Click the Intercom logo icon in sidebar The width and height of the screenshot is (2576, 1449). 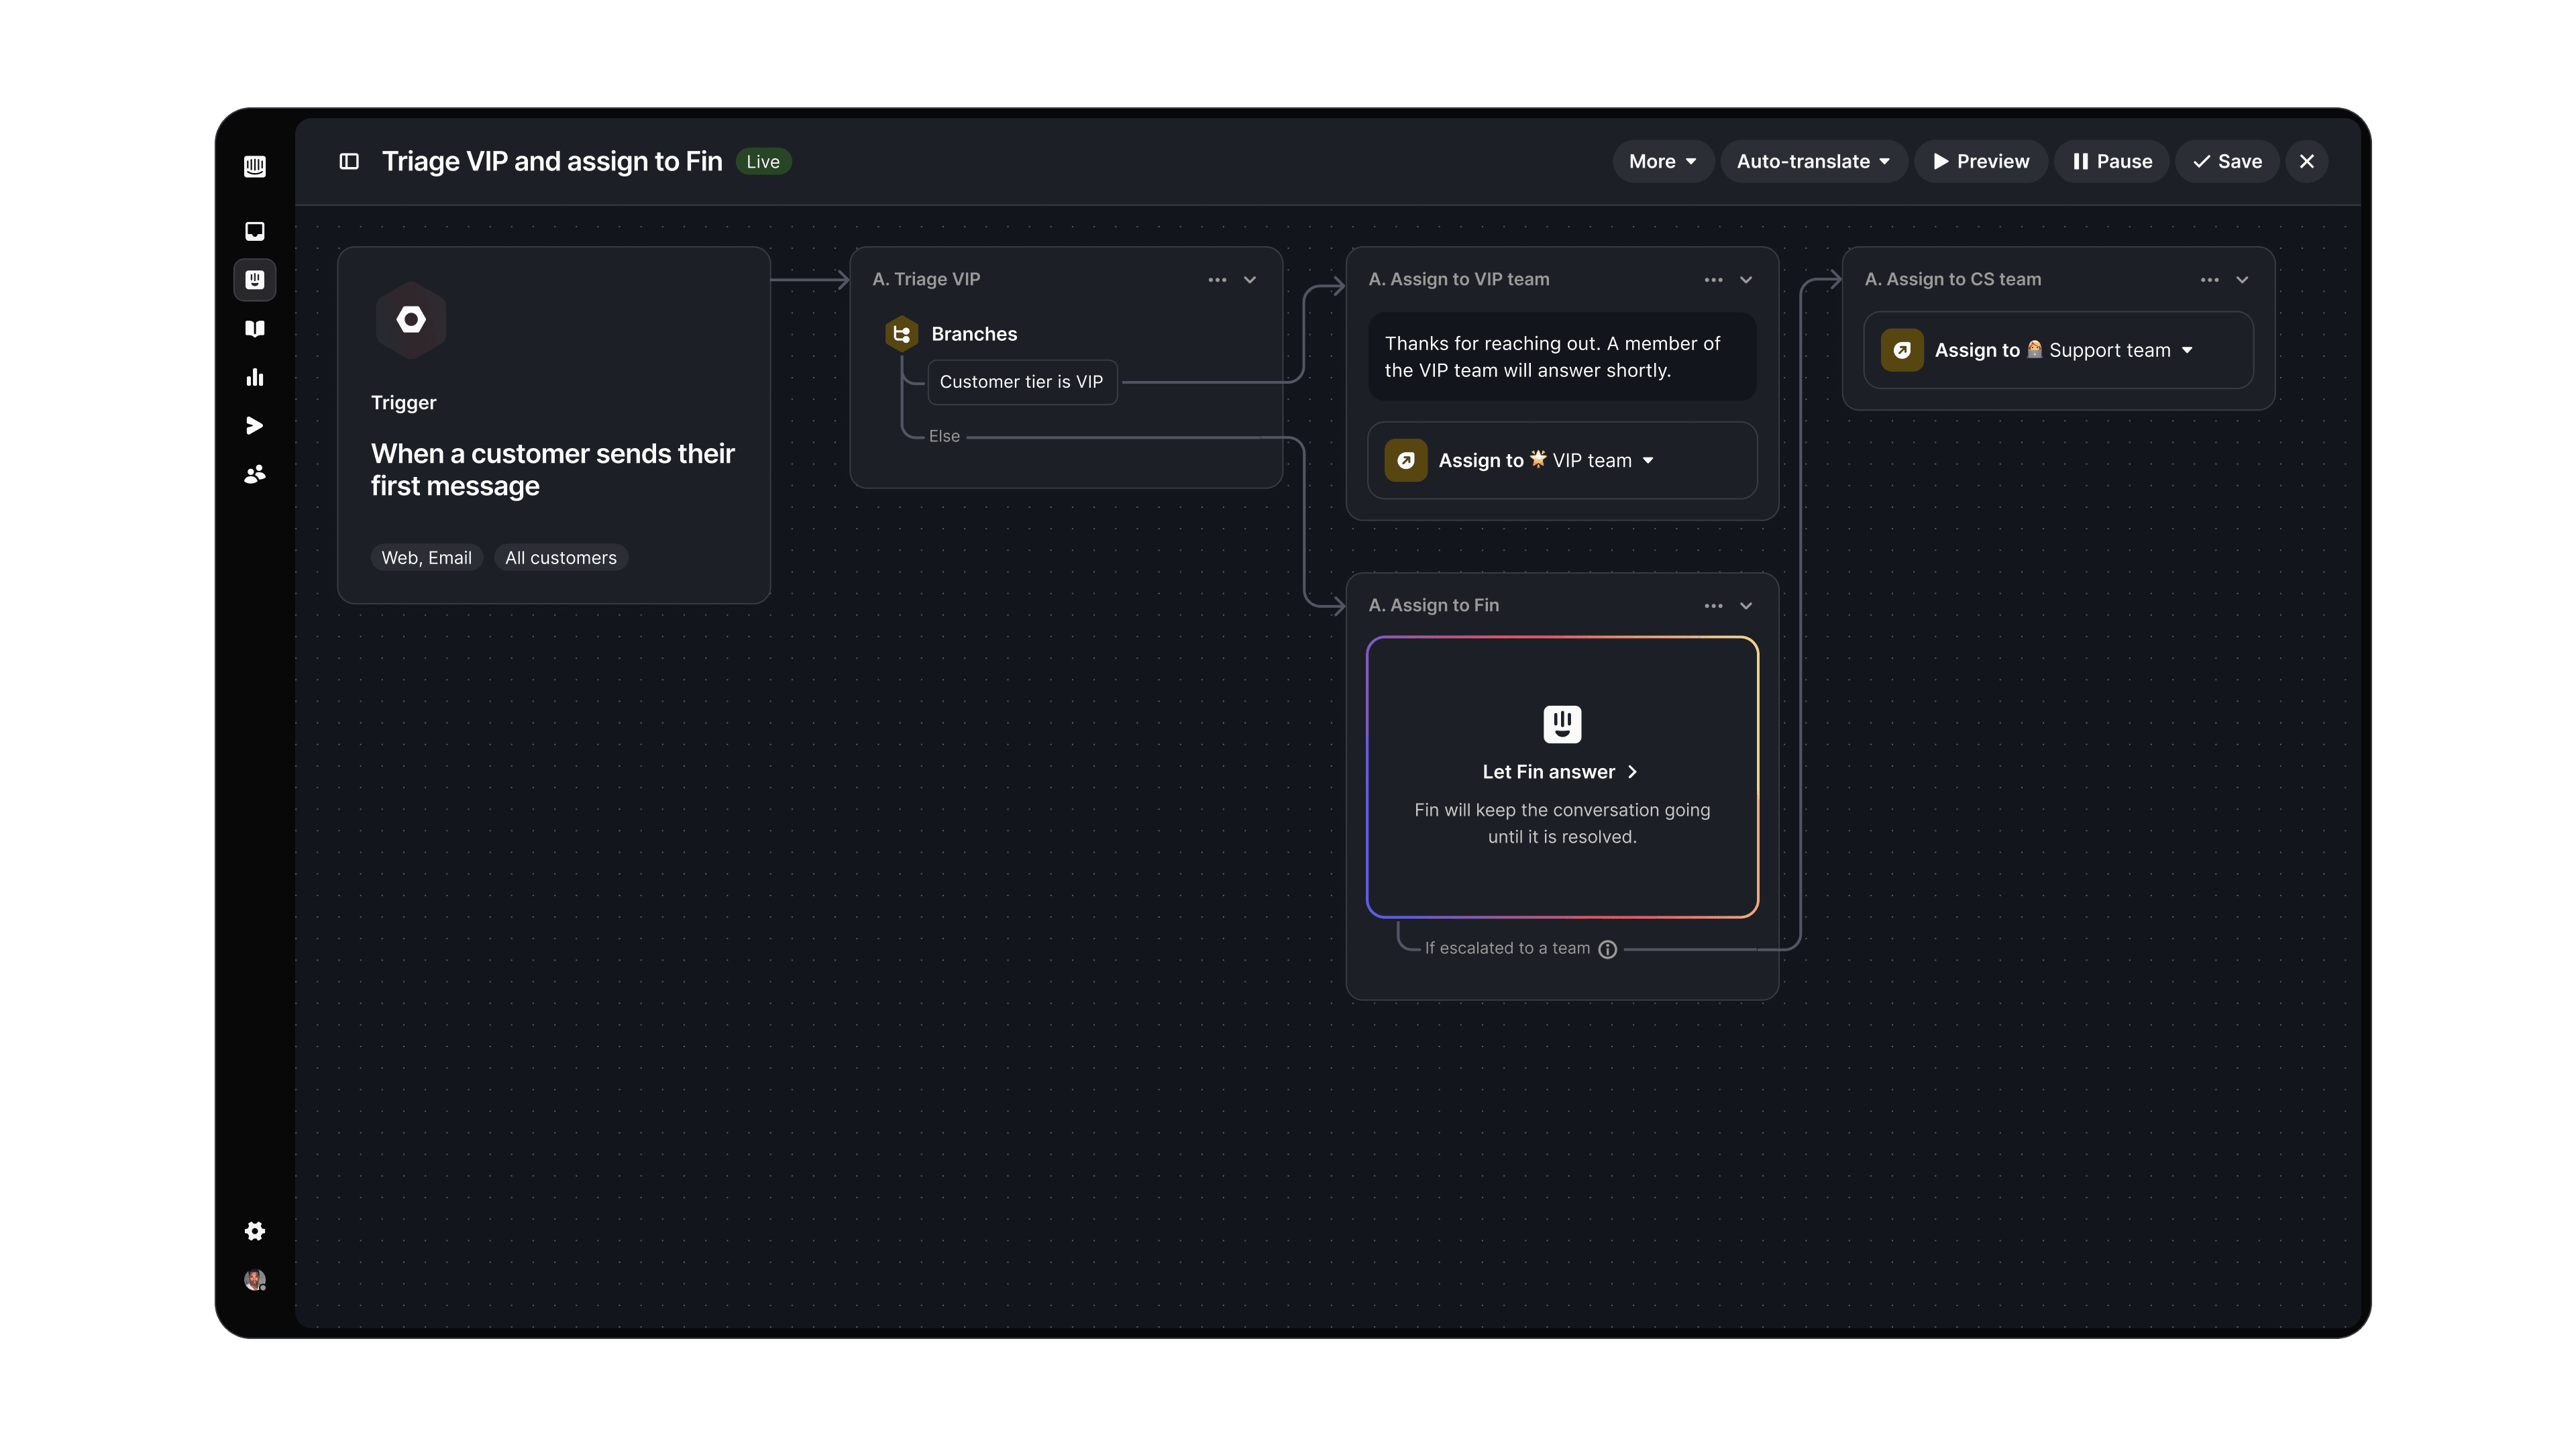coord(255,166)
